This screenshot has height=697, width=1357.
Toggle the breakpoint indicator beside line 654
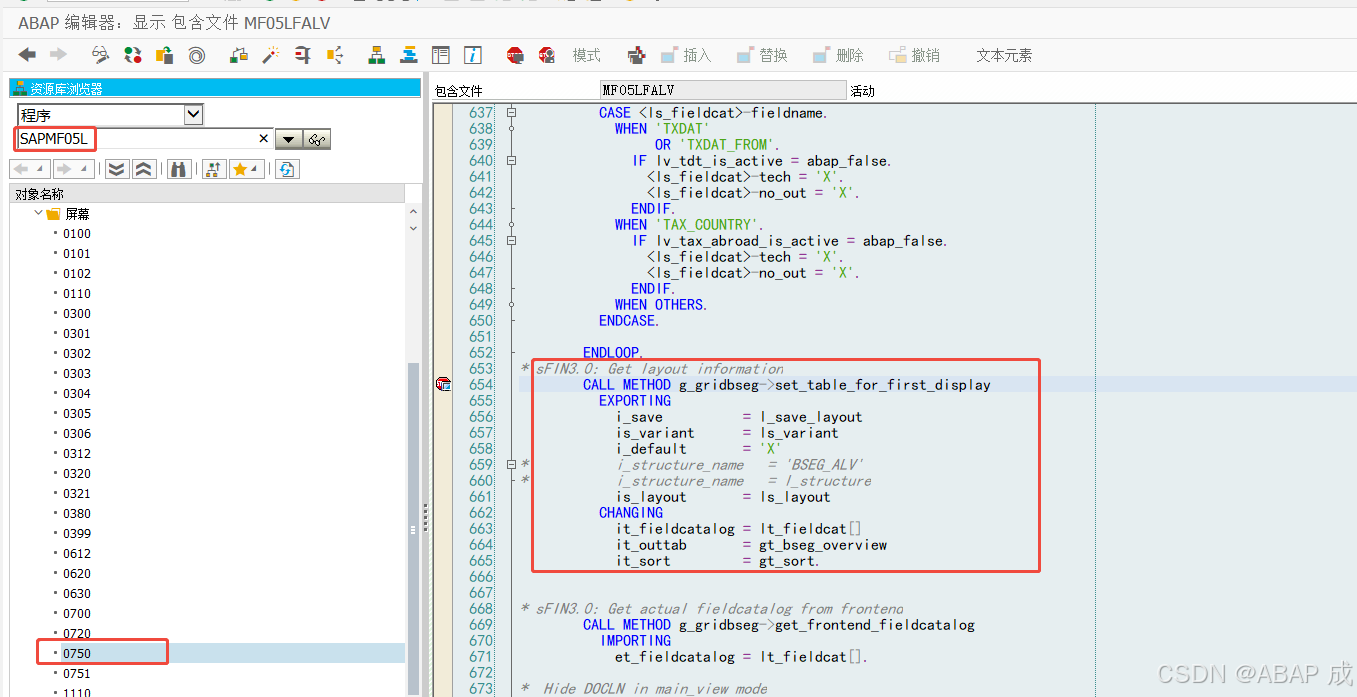[441, 384]
